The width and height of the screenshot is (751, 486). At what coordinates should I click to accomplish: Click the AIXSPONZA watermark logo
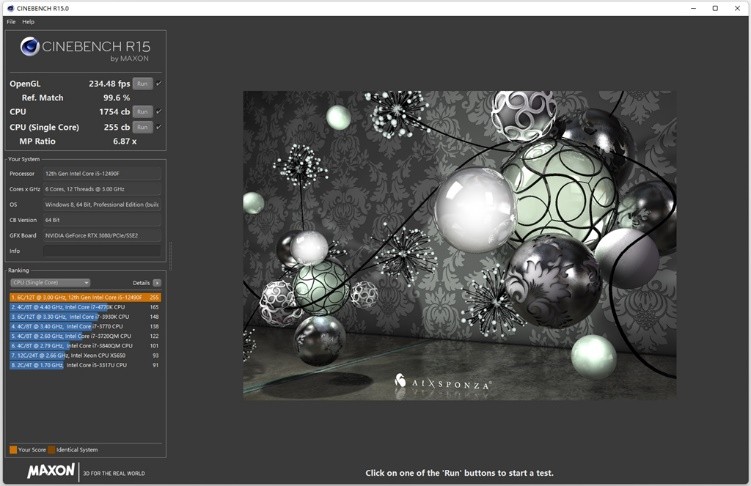[400, 381]
